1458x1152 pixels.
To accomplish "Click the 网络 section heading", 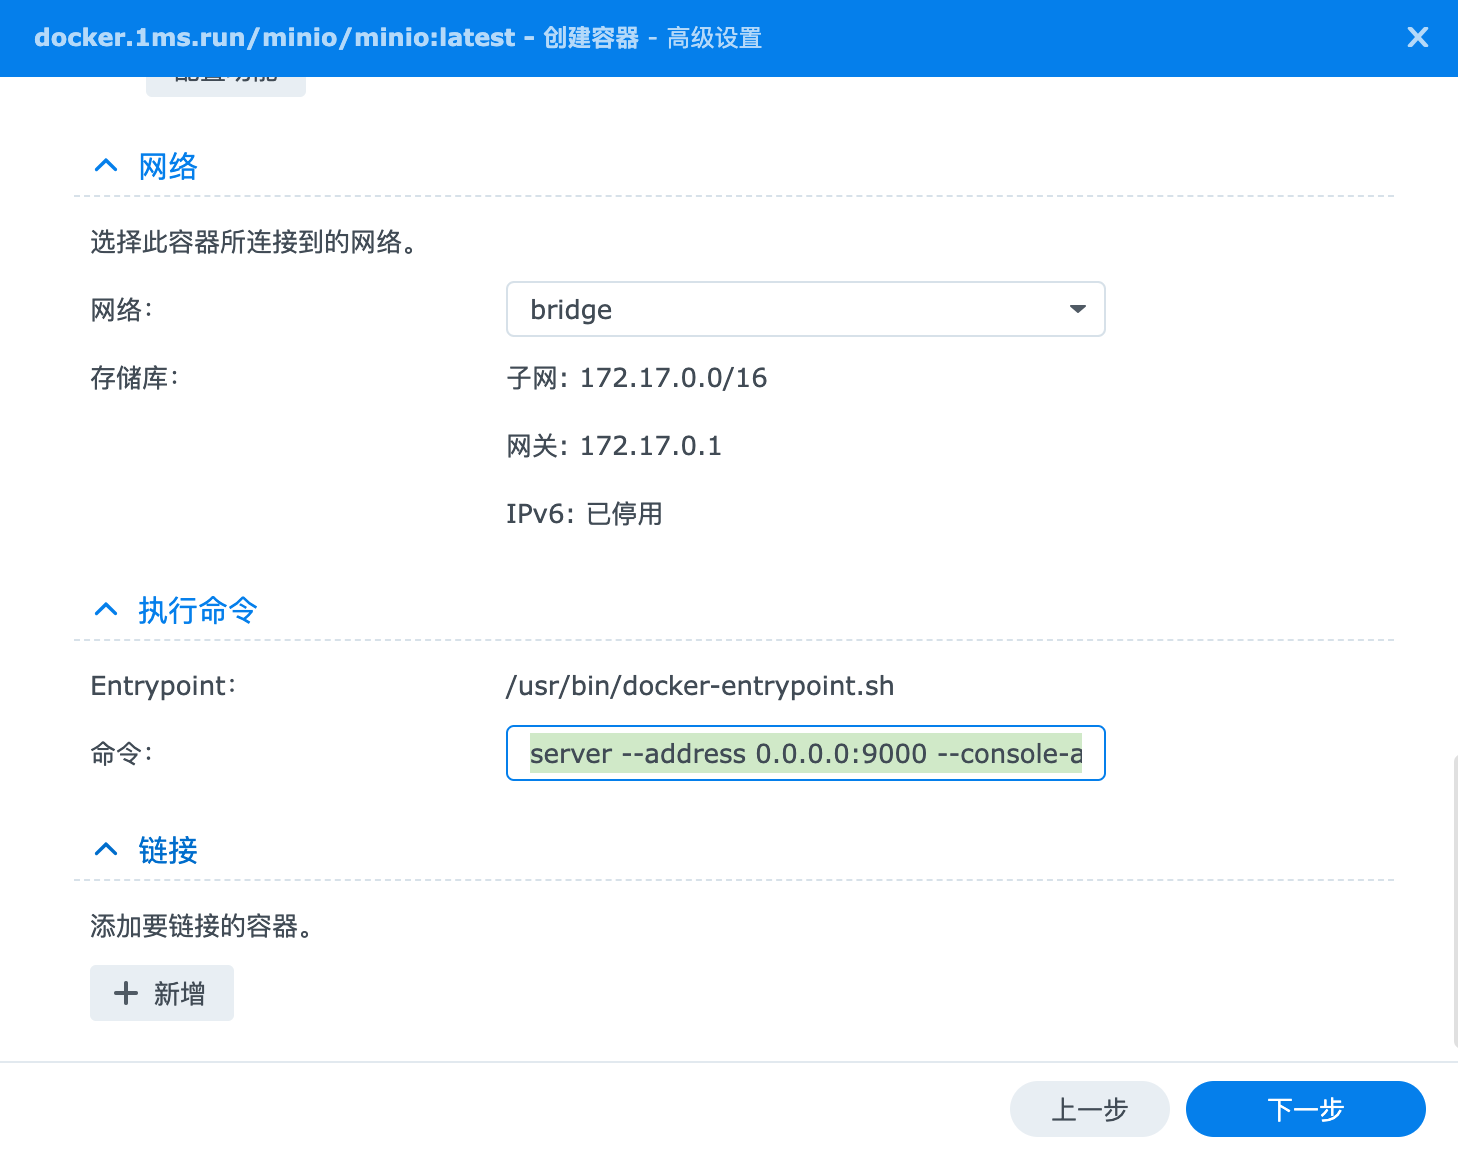I will (x=168, y=166).
